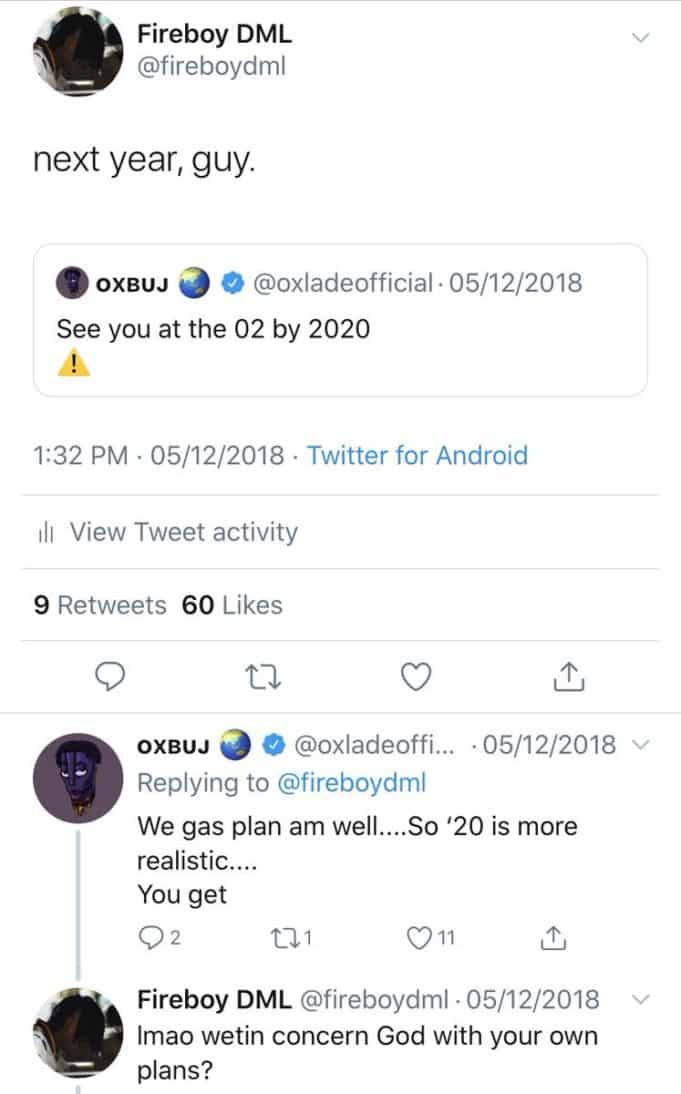Open the main tweet options chevron
This screenshot has height=1094, width=681.
pyautogui.click(x=642, y=37)
